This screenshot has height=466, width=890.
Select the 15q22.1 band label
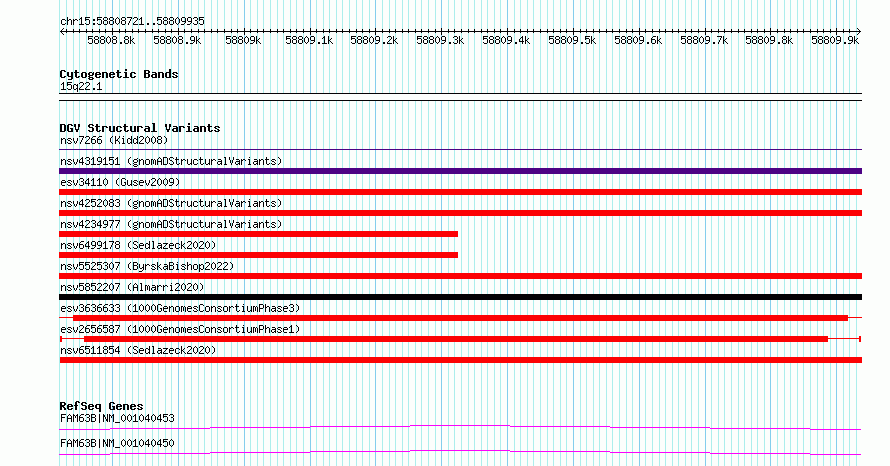click(x=81, y=86)
